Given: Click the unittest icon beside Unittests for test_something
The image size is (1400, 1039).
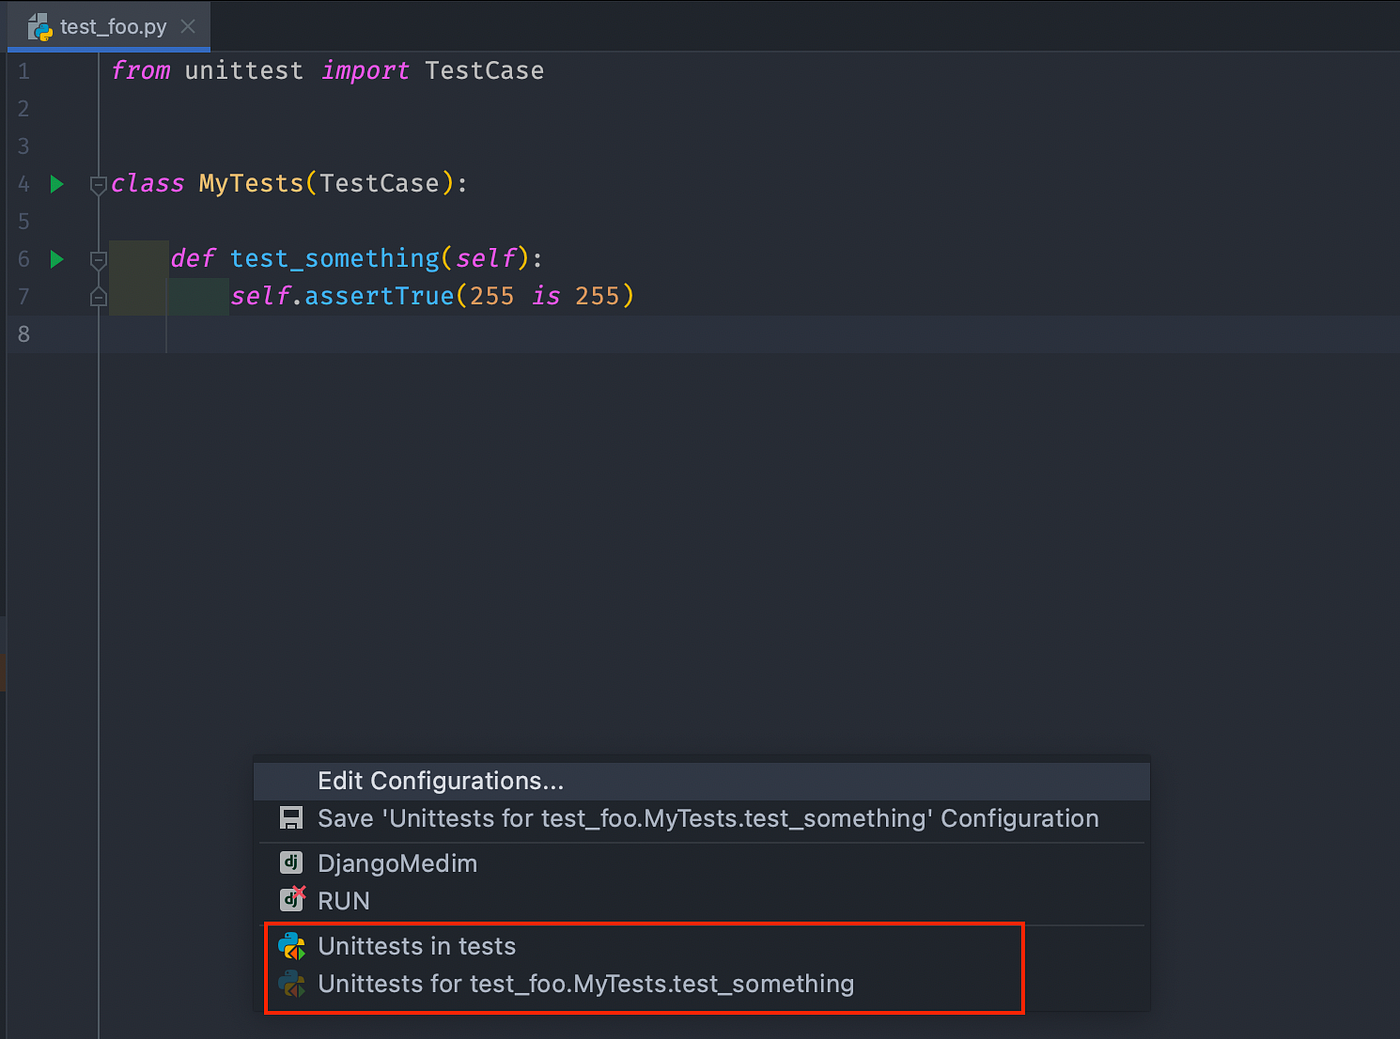Looking at the screenshot, I should click(291, 983).
